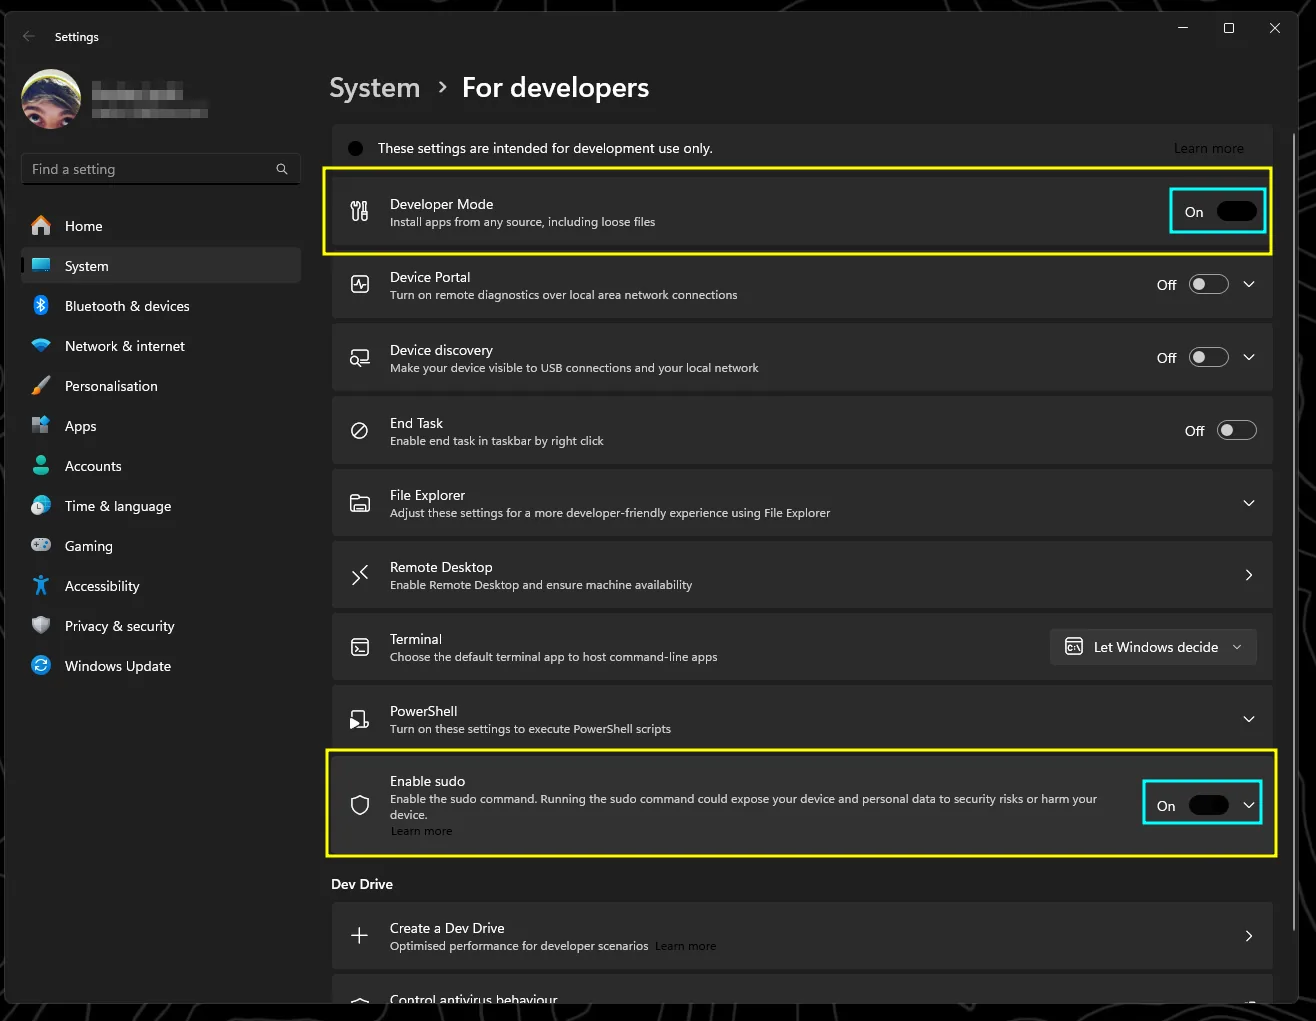1316x1021 pixels.
Task: Open the Let Windows decide terminal dropdown
Action: tap(1153, 647)
